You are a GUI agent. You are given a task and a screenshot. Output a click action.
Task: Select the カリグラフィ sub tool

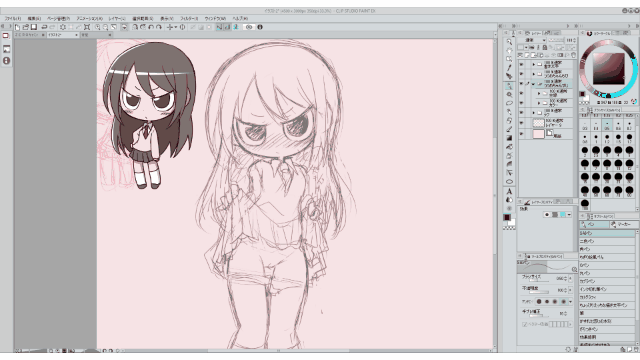pos(607,297)
